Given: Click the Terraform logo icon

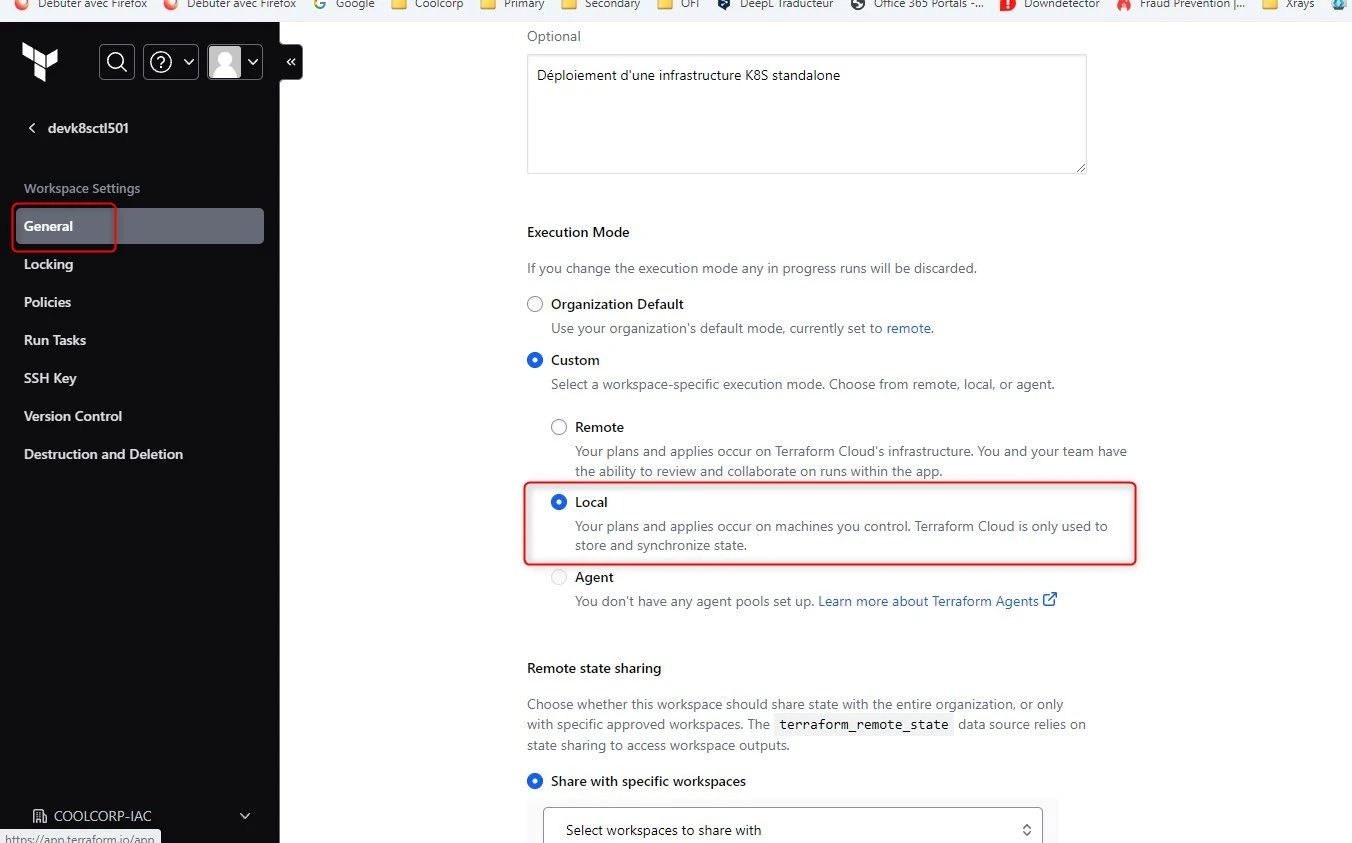Looking at the screenshot, I should (x=40, y=62).
